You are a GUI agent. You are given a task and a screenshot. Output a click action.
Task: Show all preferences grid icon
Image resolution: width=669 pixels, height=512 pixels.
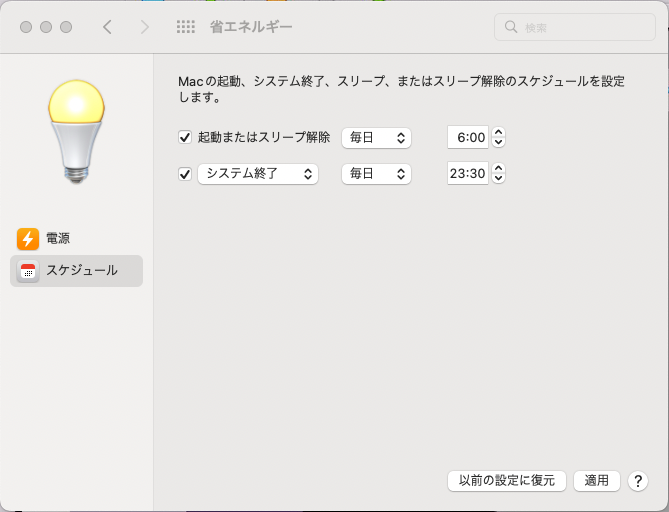186,27
